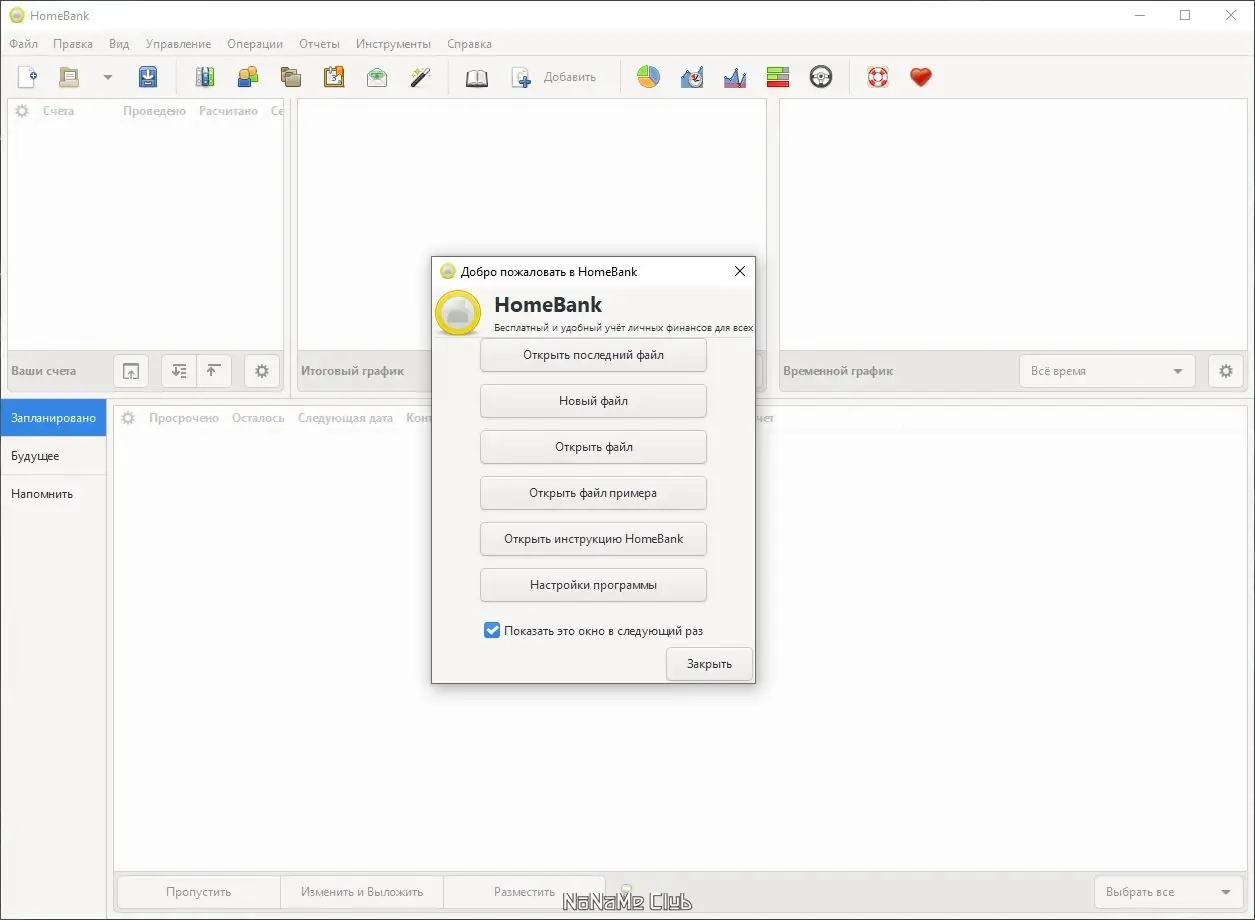Click the Расчитано column header

click(x=228, y=111)
